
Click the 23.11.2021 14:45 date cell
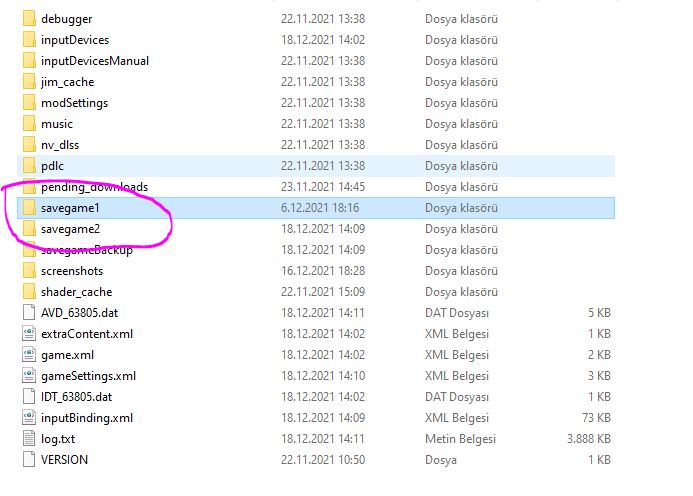click(323, 187)
